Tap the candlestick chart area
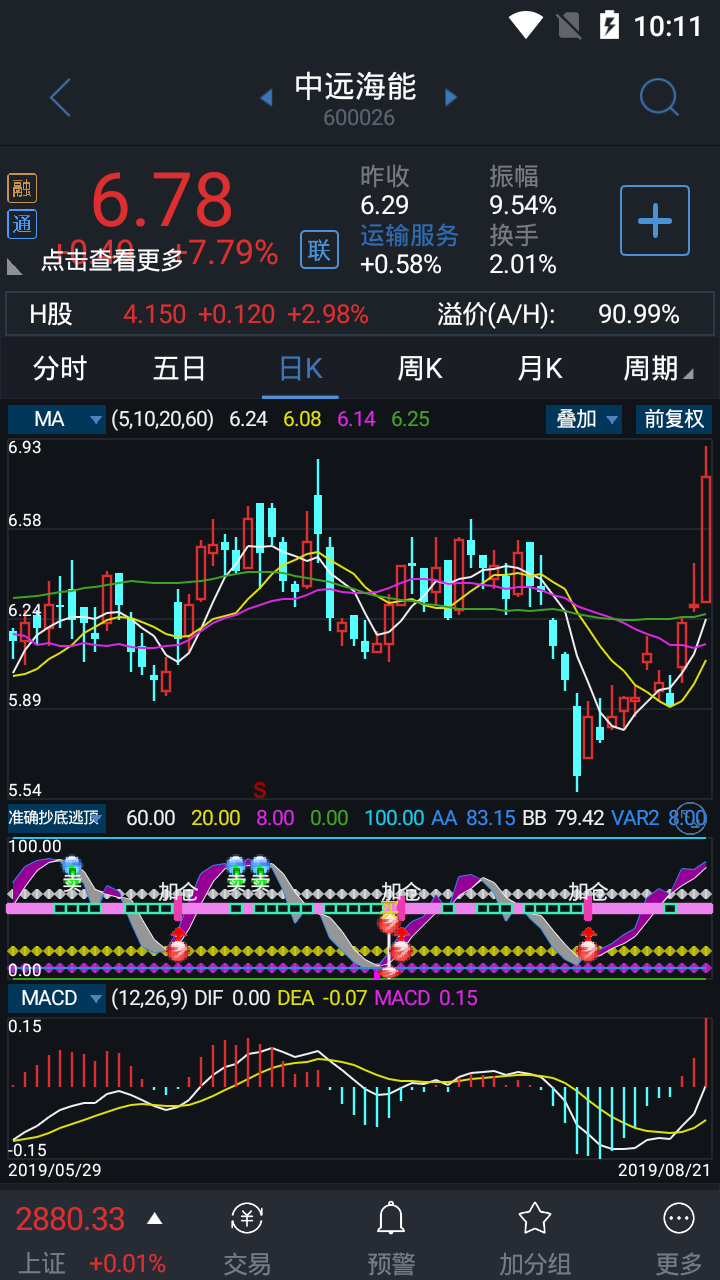Screen dimensions: 720x1280 [360, 618]
